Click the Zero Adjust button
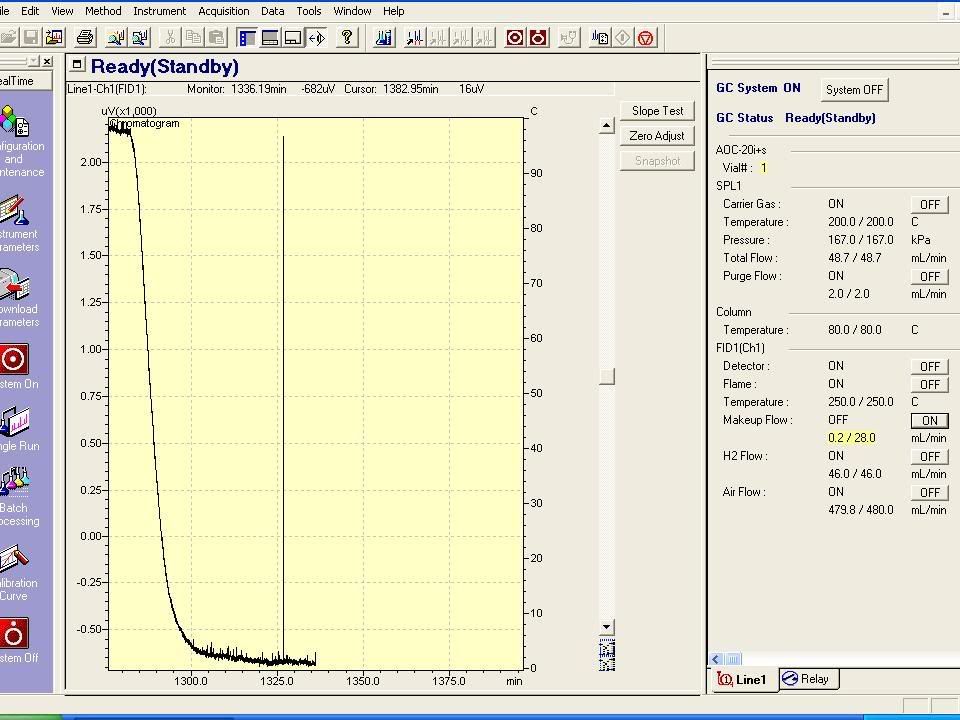960x720 pixels. pyautogui.click(x=657, y=136)
